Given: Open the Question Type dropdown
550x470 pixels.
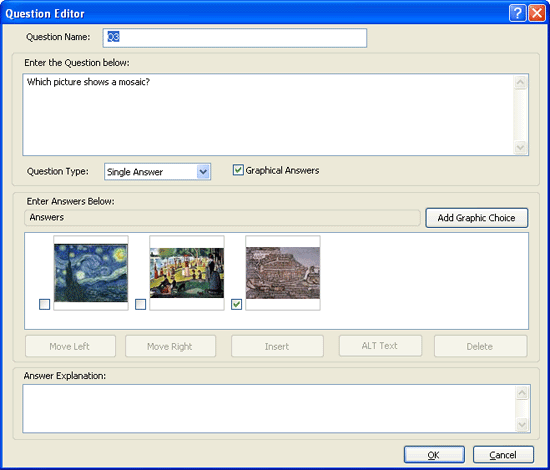Looking at the screenshot, I should pyautogui.click(x=203, y=172).
